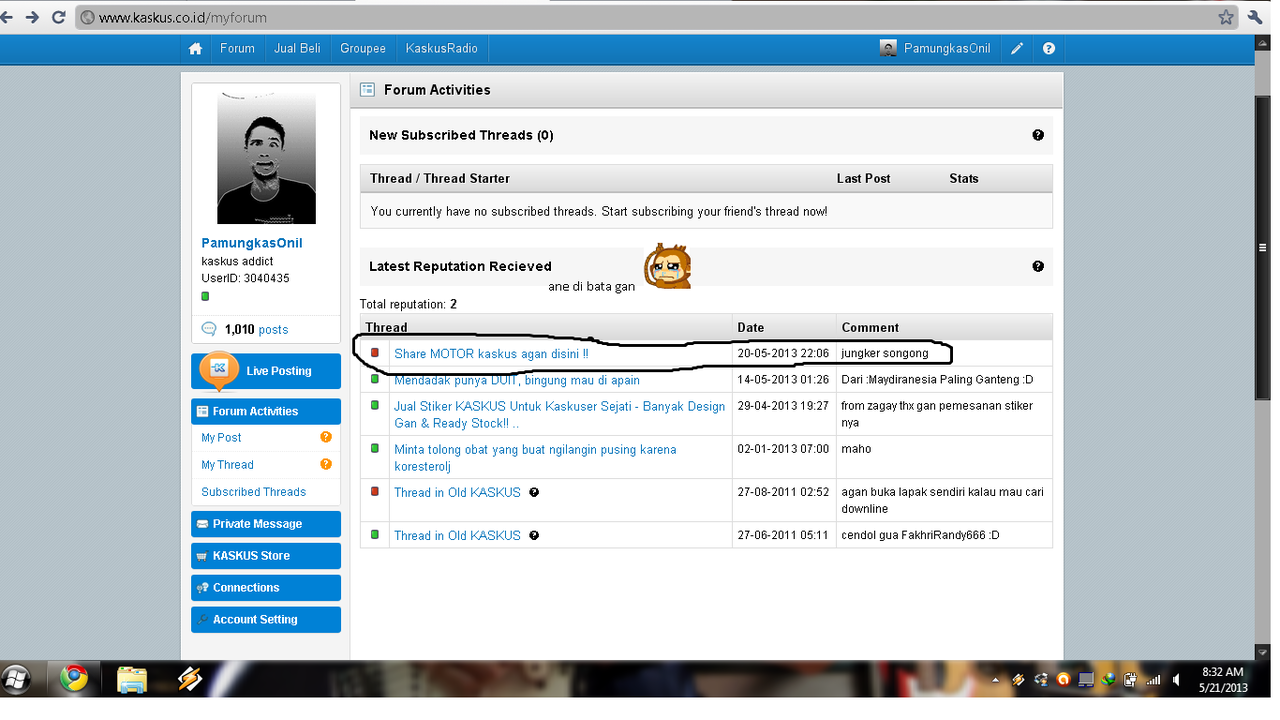Click the Total reputation: 2 text
This screenshot has height=720, width=1280.
pyautogui.click(x=408, y=304)
